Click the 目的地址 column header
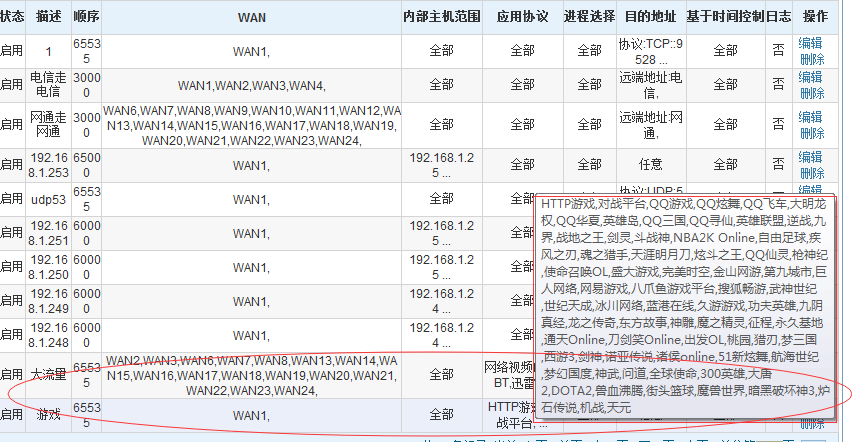This screenshot has width=852, height=442. pos(650,17)
